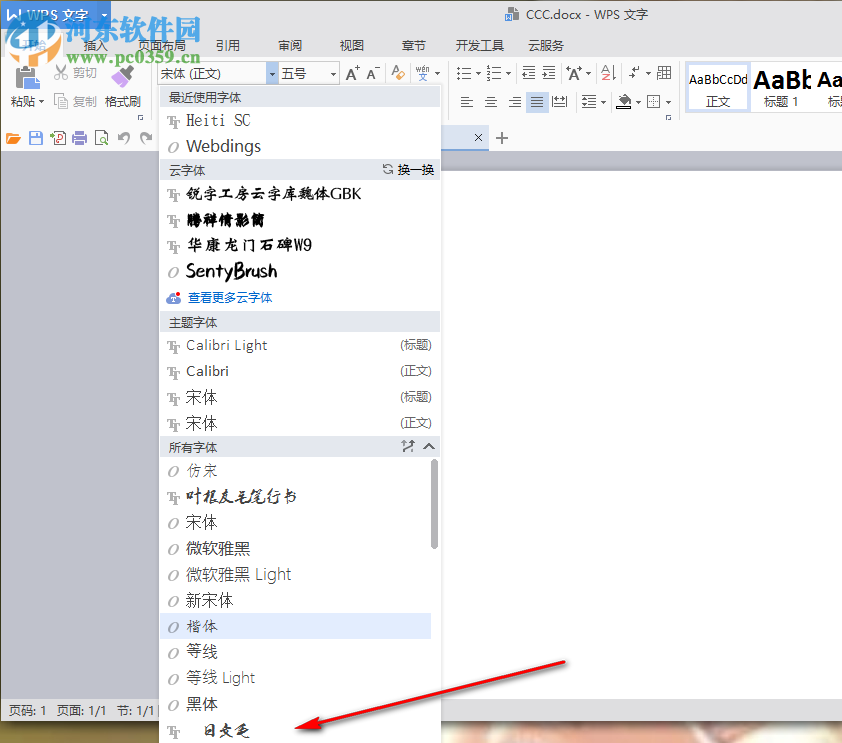The image size is (842, 743).
Task: Click the phonetic guide wén icon
Action: pyautogui.click(x=423, y=72)
